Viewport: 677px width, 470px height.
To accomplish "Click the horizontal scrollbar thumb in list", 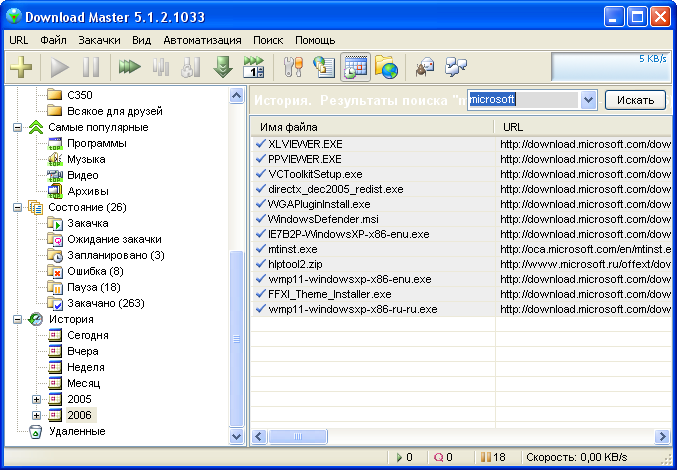I will pos(298,437).
